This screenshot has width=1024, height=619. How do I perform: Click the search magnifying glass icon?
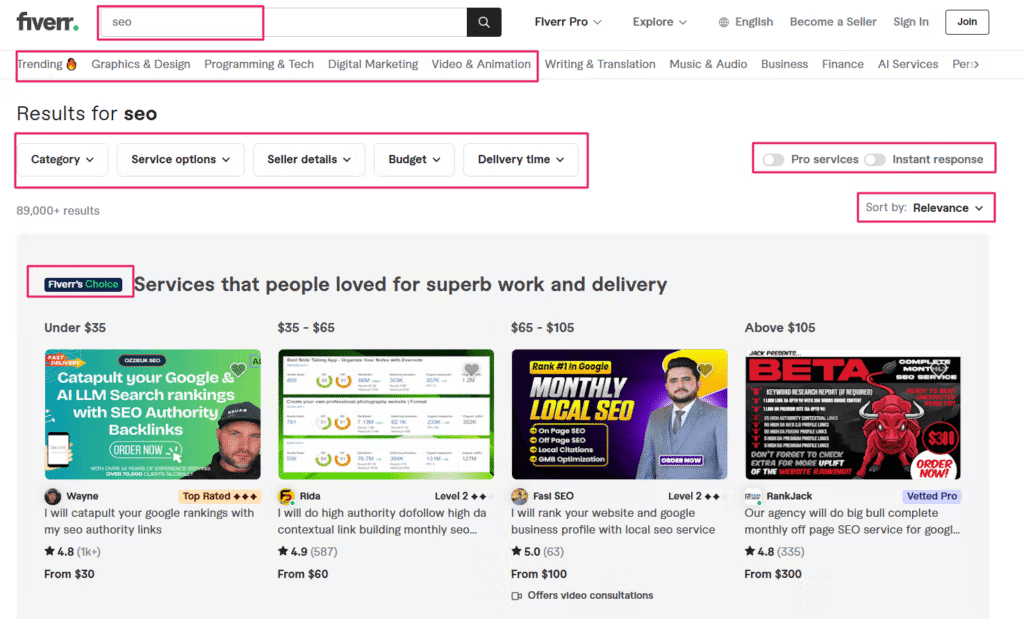(482, 21)
